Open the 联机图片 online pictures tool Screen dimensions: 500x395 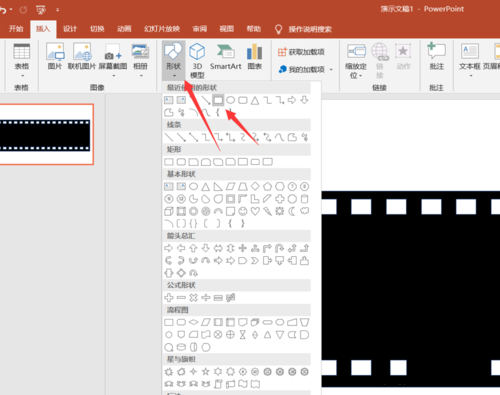click(82, 57)
